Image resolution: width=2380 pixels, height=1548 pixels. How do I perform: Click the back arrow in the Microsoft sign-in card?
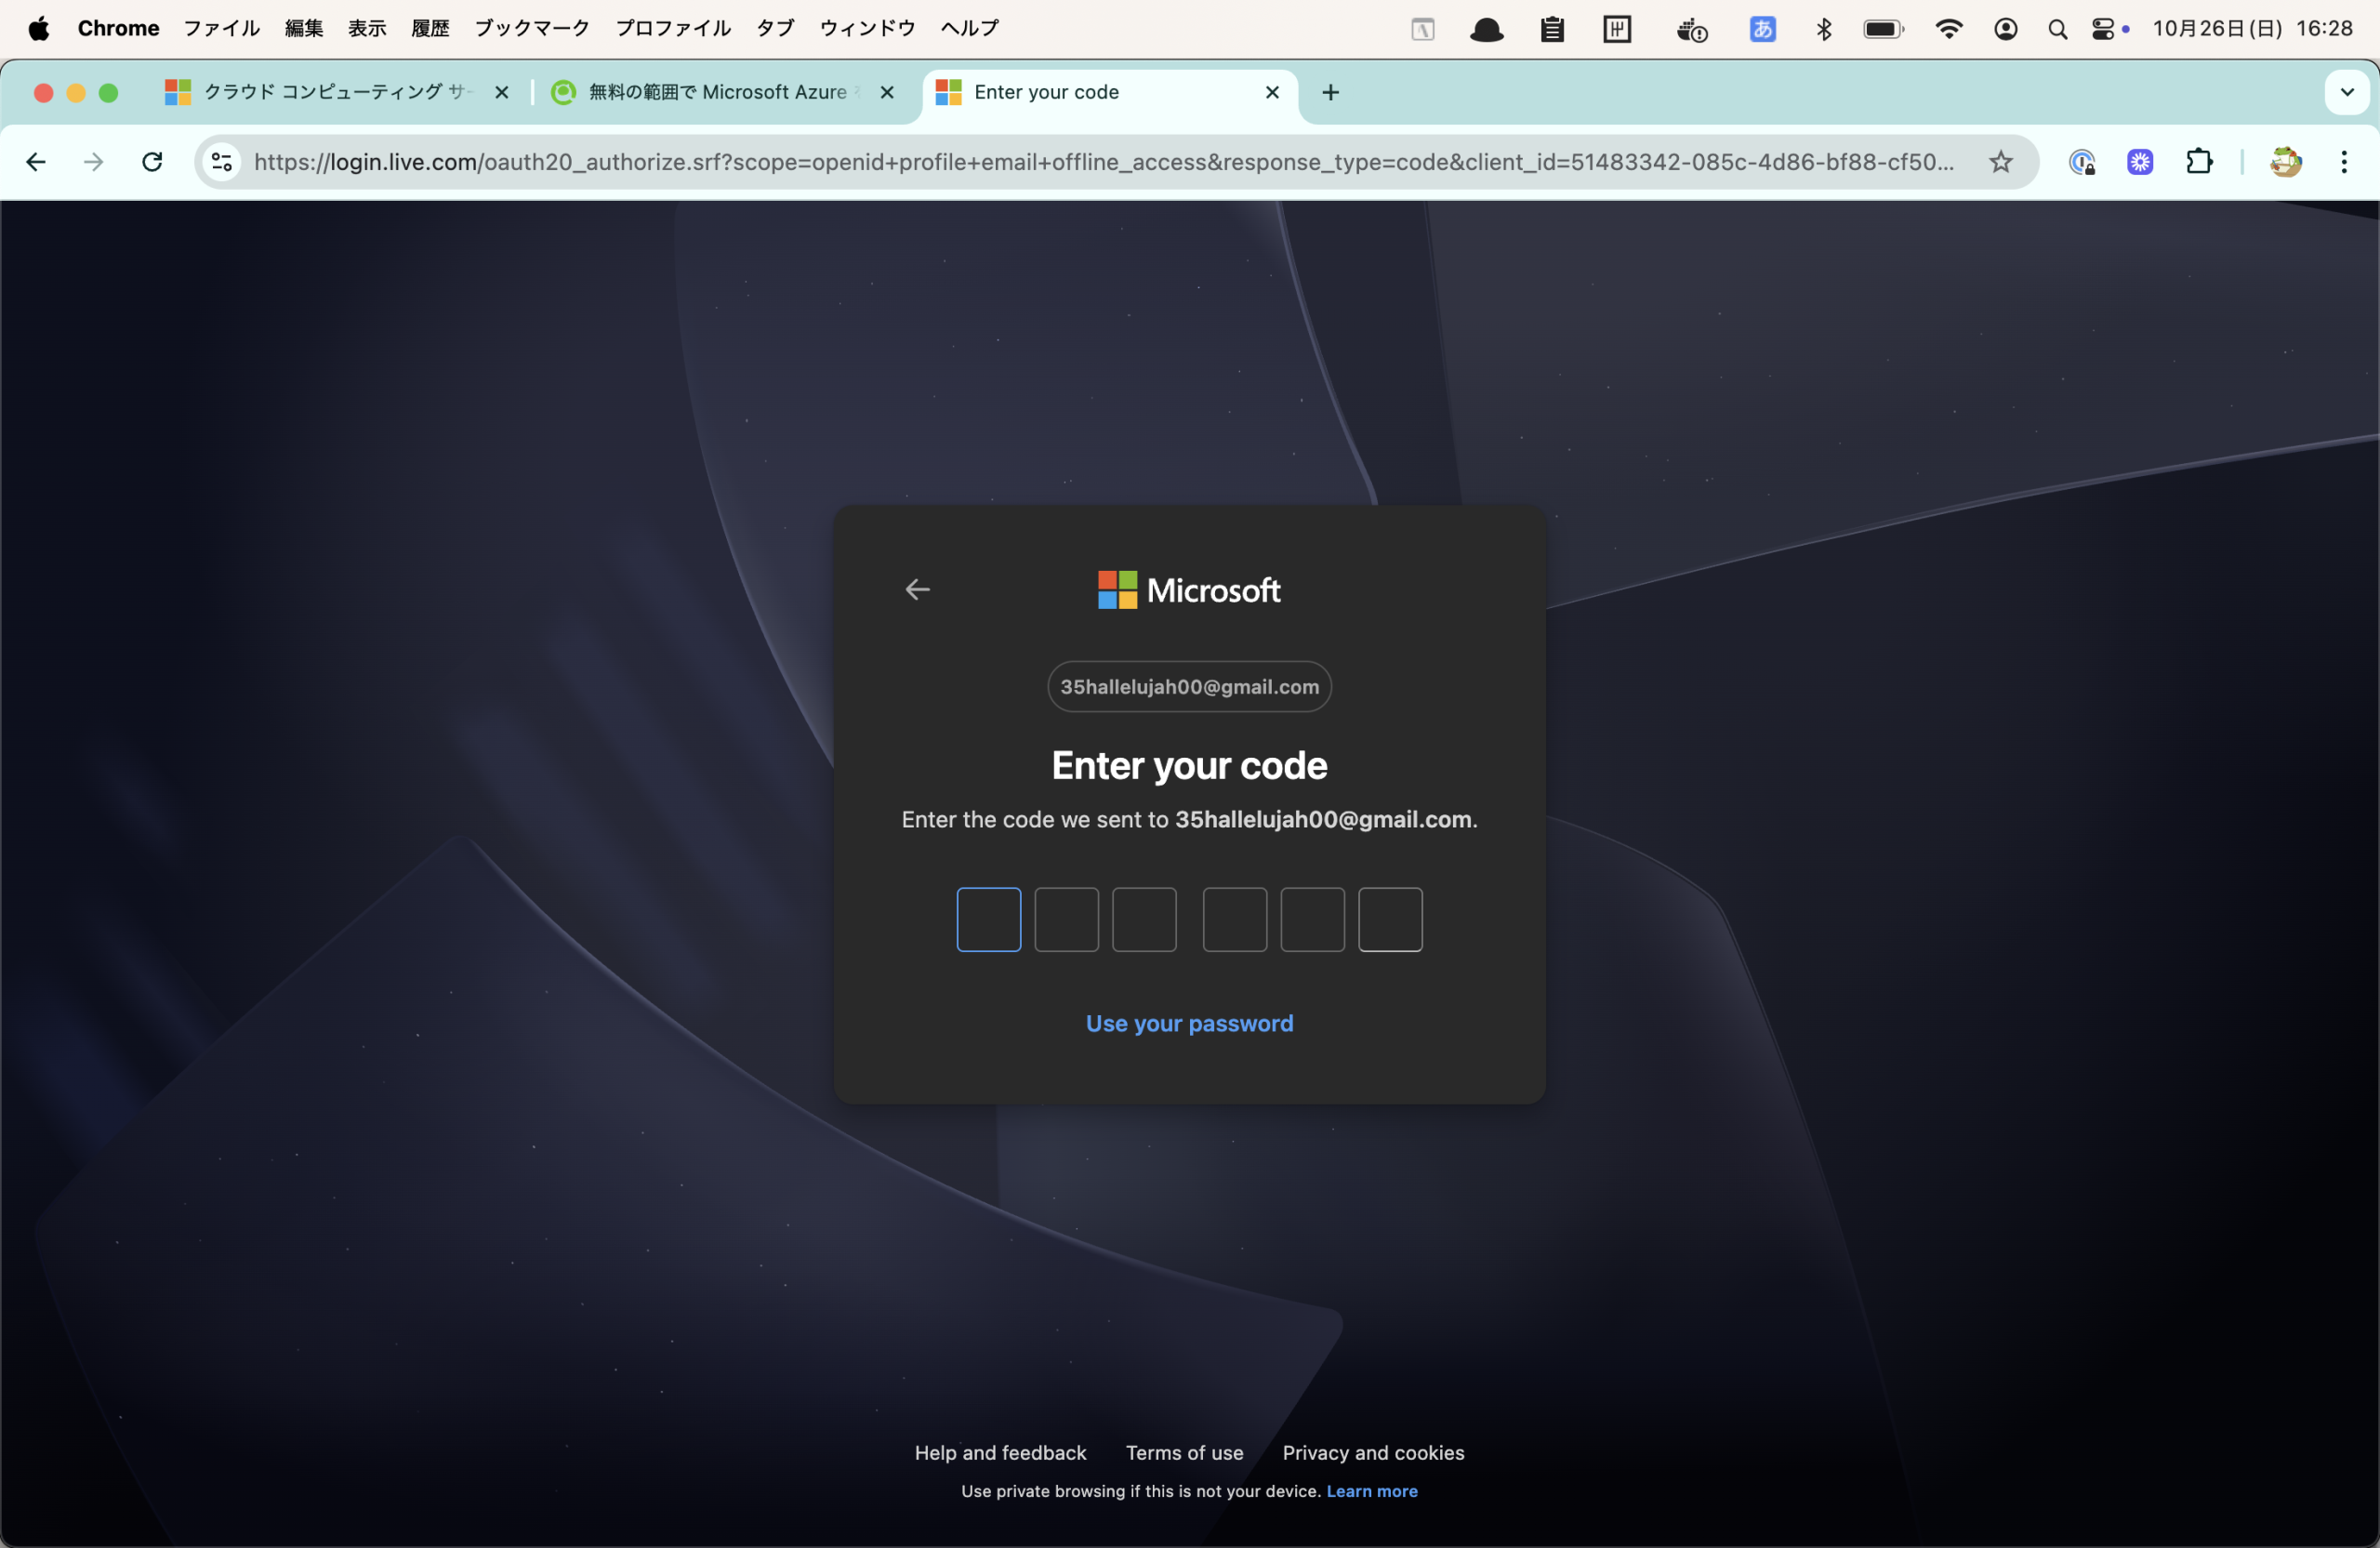917,590
